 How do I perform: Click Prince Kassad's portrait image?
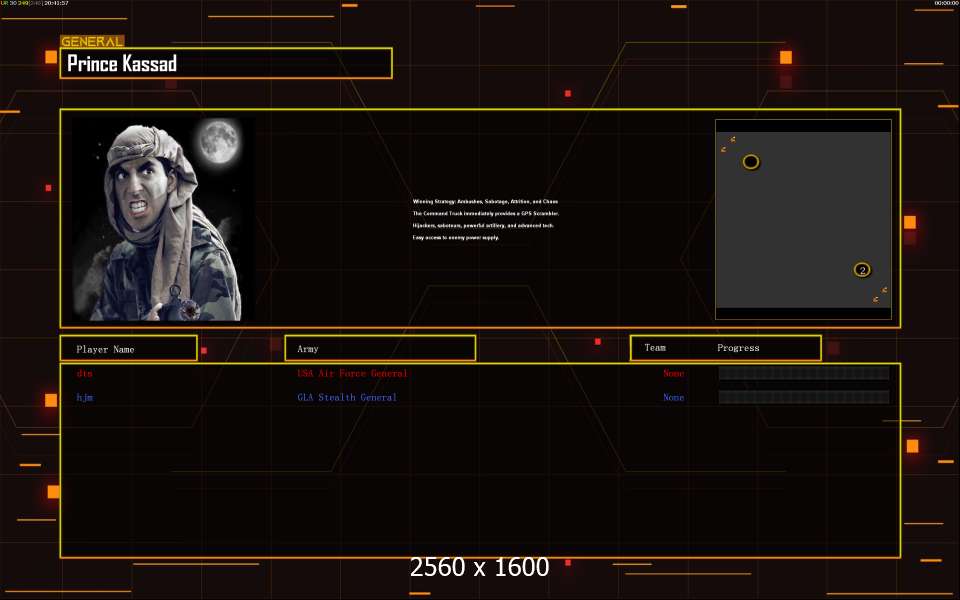tap(160, 220)
